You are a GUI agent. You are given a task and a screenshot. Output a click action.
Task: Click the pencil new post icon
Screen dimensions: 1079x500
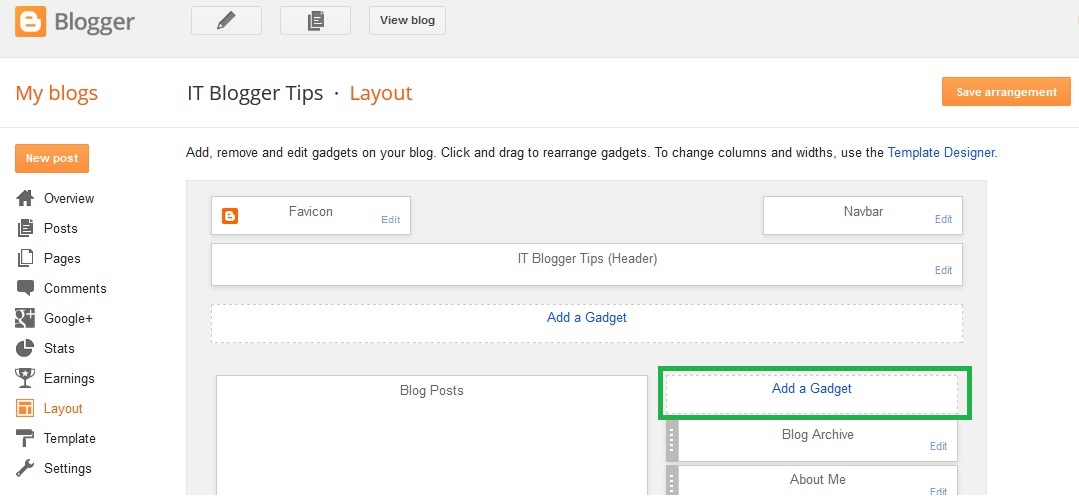[226, 21]
